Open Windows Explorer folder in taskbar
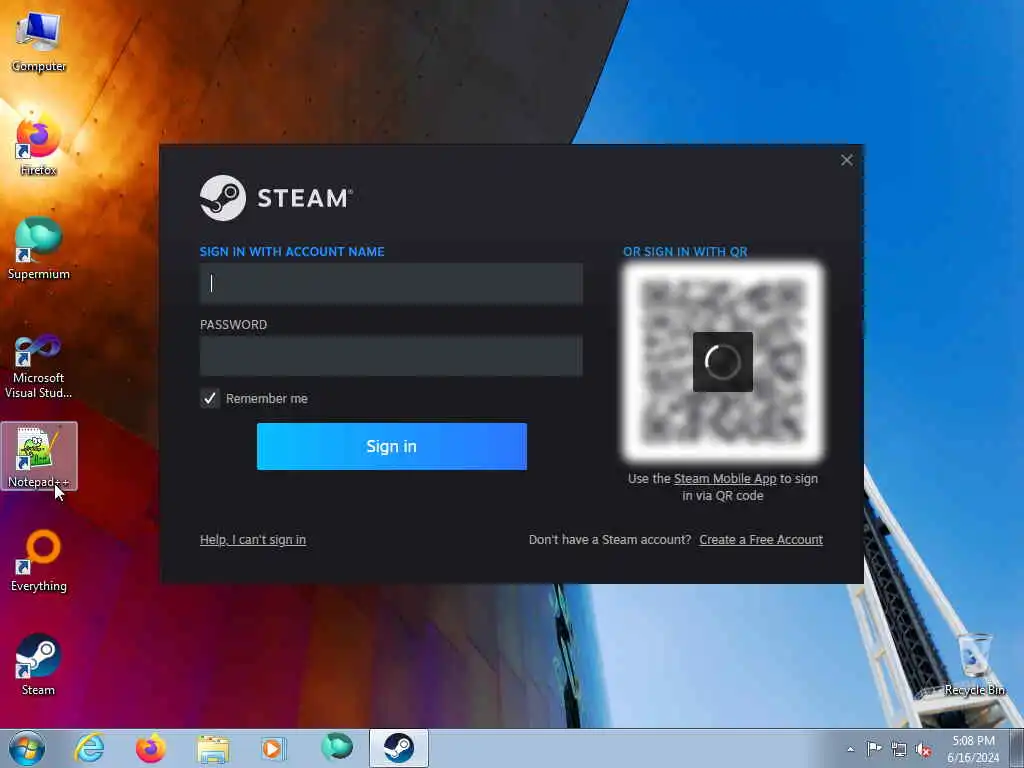This screenshot has height=768, width=1024. [213, 748]
